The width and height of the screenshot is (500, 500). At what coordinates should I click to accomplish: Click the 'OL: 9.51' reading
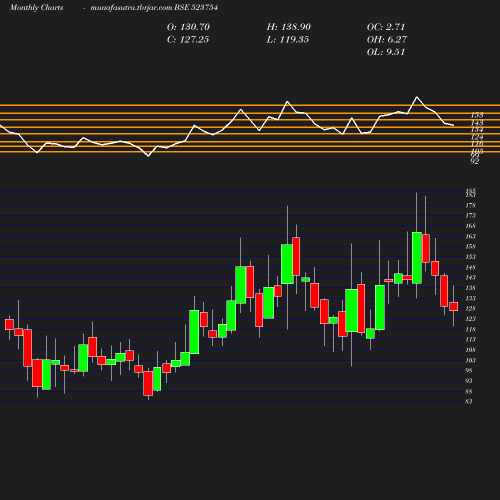[x=386, y=52]
